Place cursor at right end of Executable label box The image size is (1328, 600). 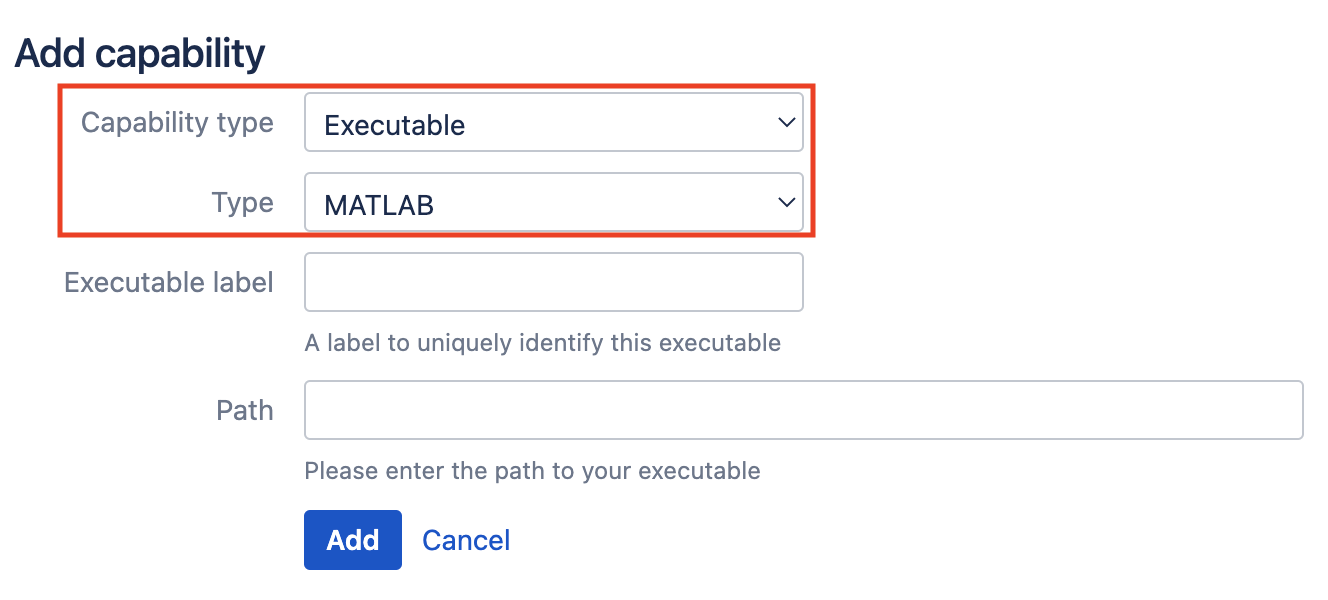tap(791, 282)
